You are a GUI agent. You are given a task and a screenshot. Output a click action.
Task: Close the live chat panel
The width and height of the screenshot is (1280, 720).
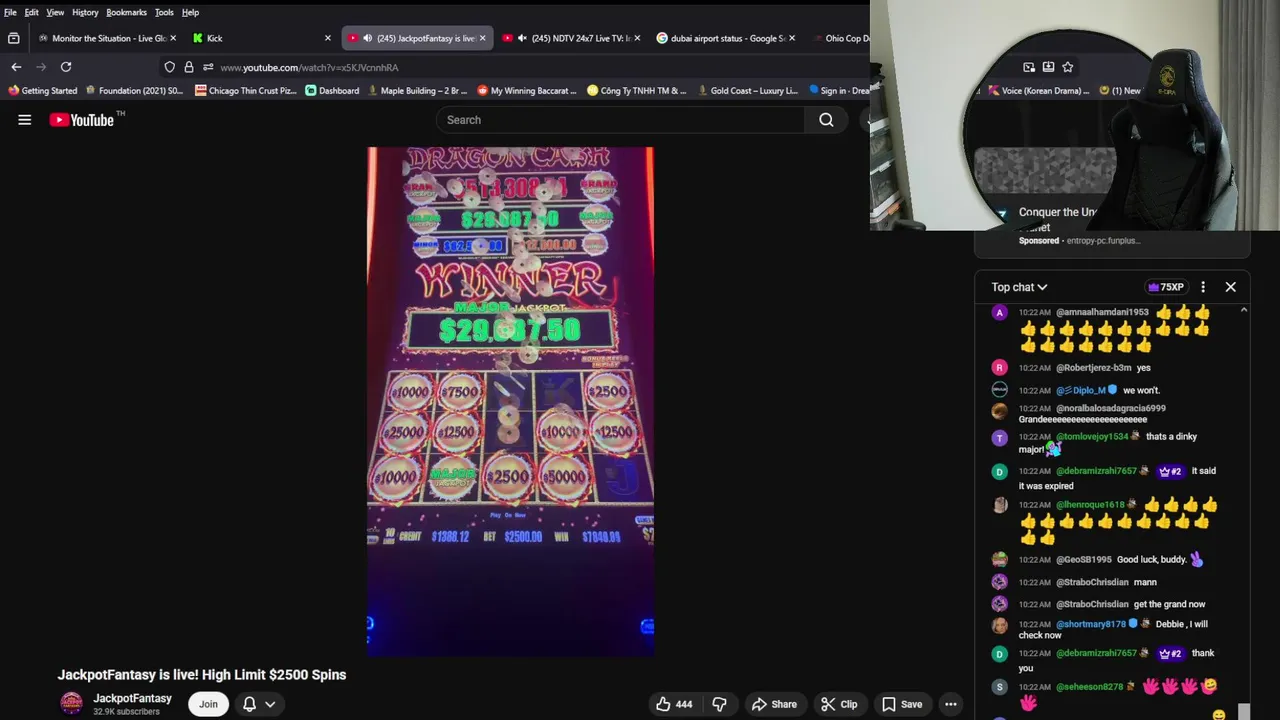click(1231, 287)
